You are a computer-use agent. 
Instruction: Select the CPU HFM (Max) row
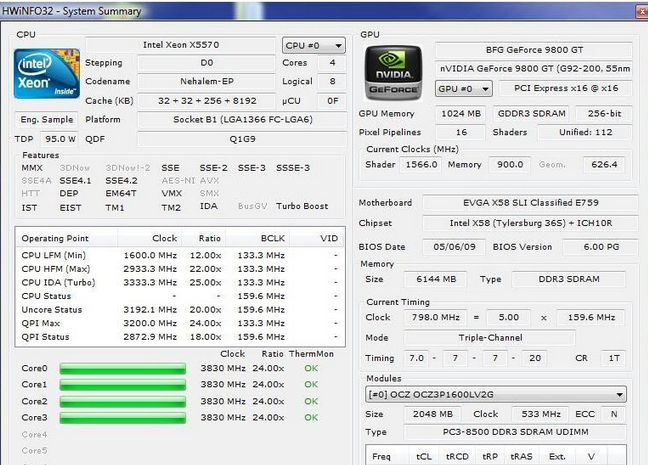pos(180,269)
